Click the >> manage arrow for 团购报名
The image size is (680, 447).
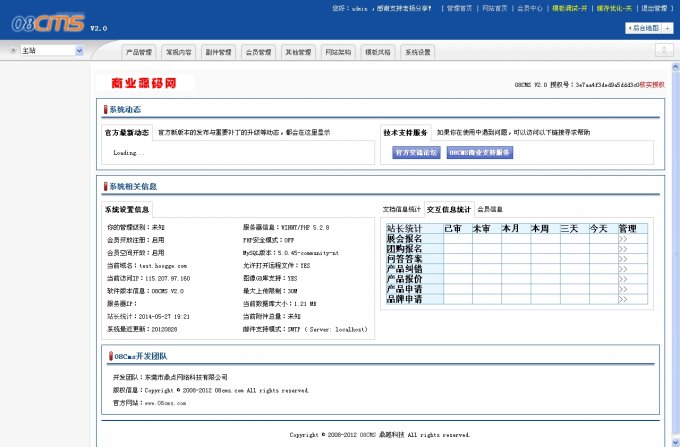click(x=623, y=249)
